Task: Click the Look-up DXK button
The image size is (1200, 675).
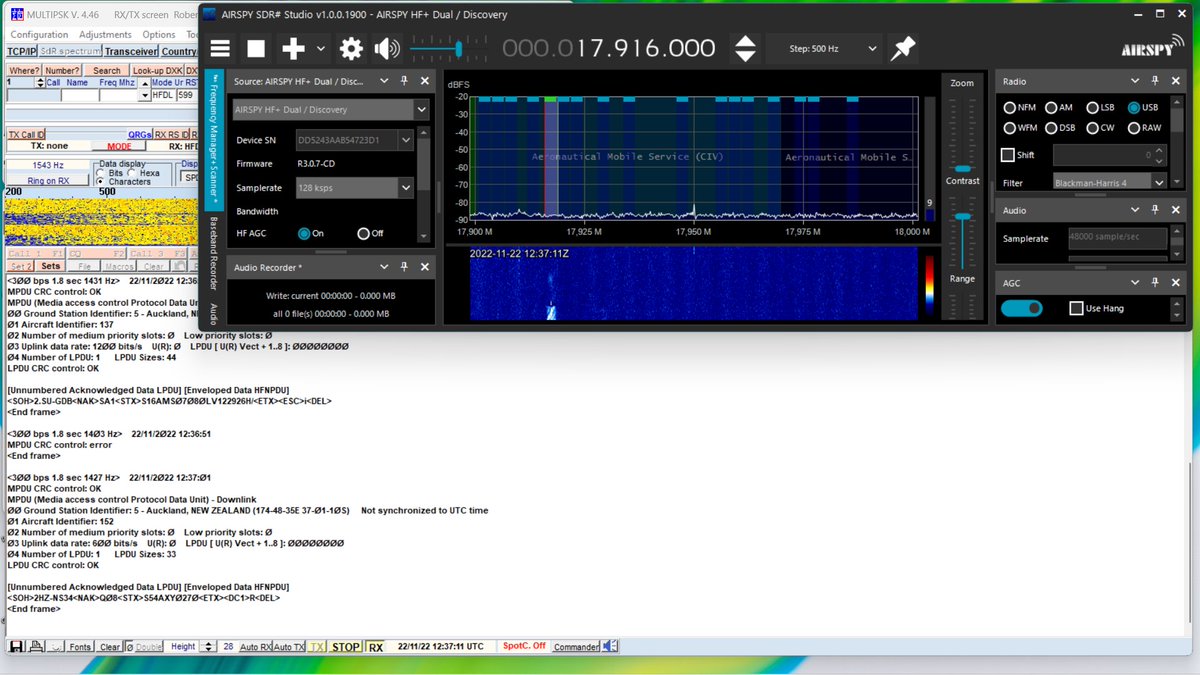Action: pos(156,71)
